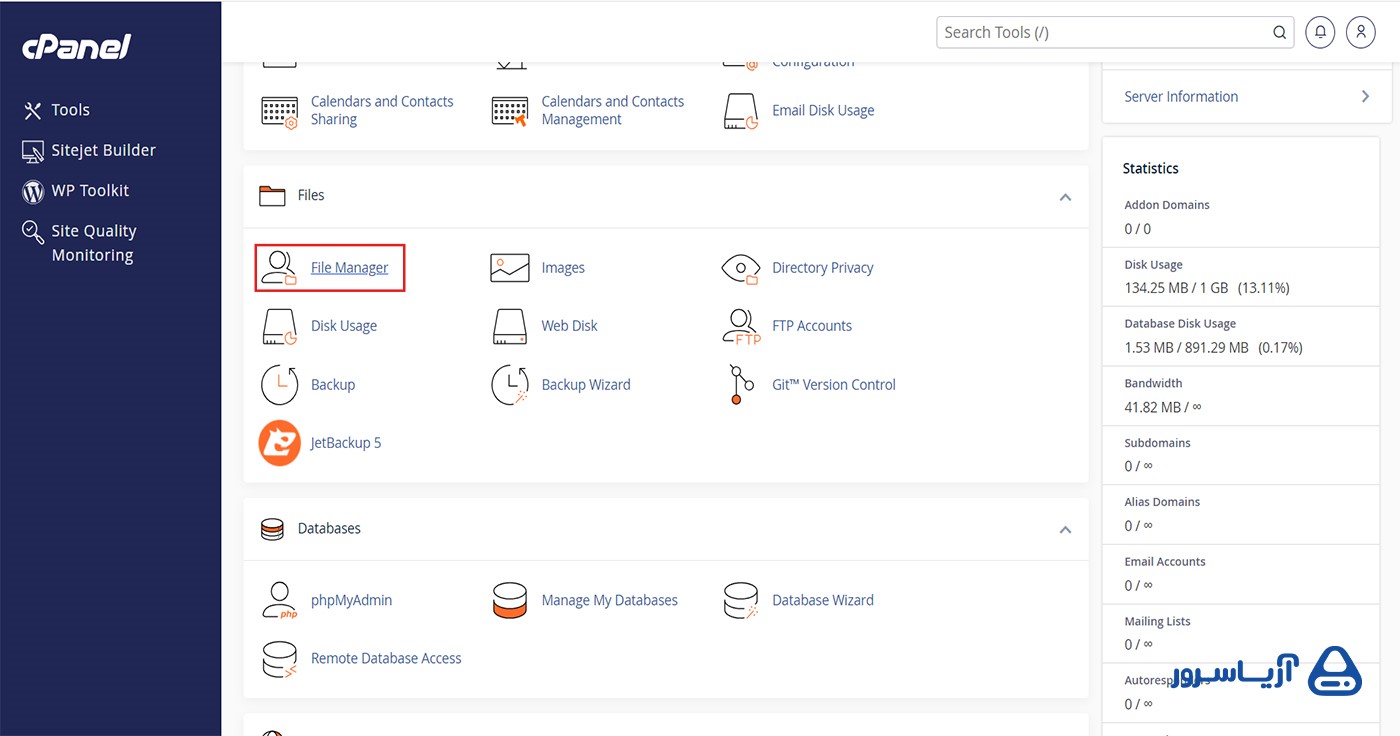Click the Mailing Lists statistic label
The width and height of the screenshot is (1400, 736).
pyautogui.click(x=1157, y=621)
